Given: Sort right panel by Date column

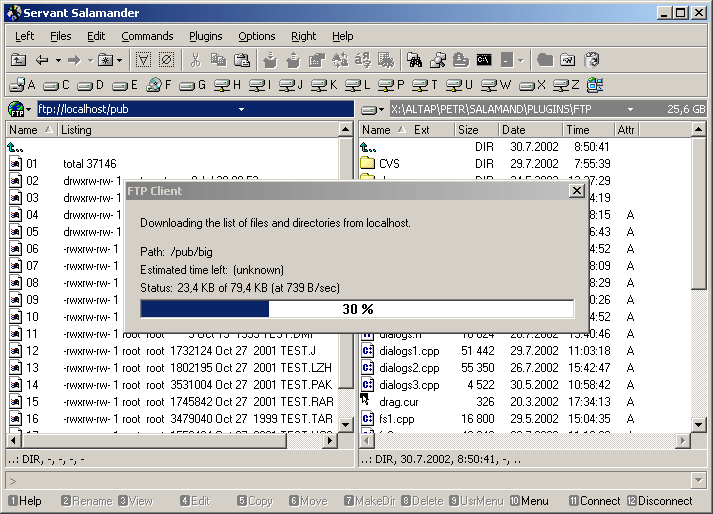Looking at the screenshot, I should tap(530, 130).
